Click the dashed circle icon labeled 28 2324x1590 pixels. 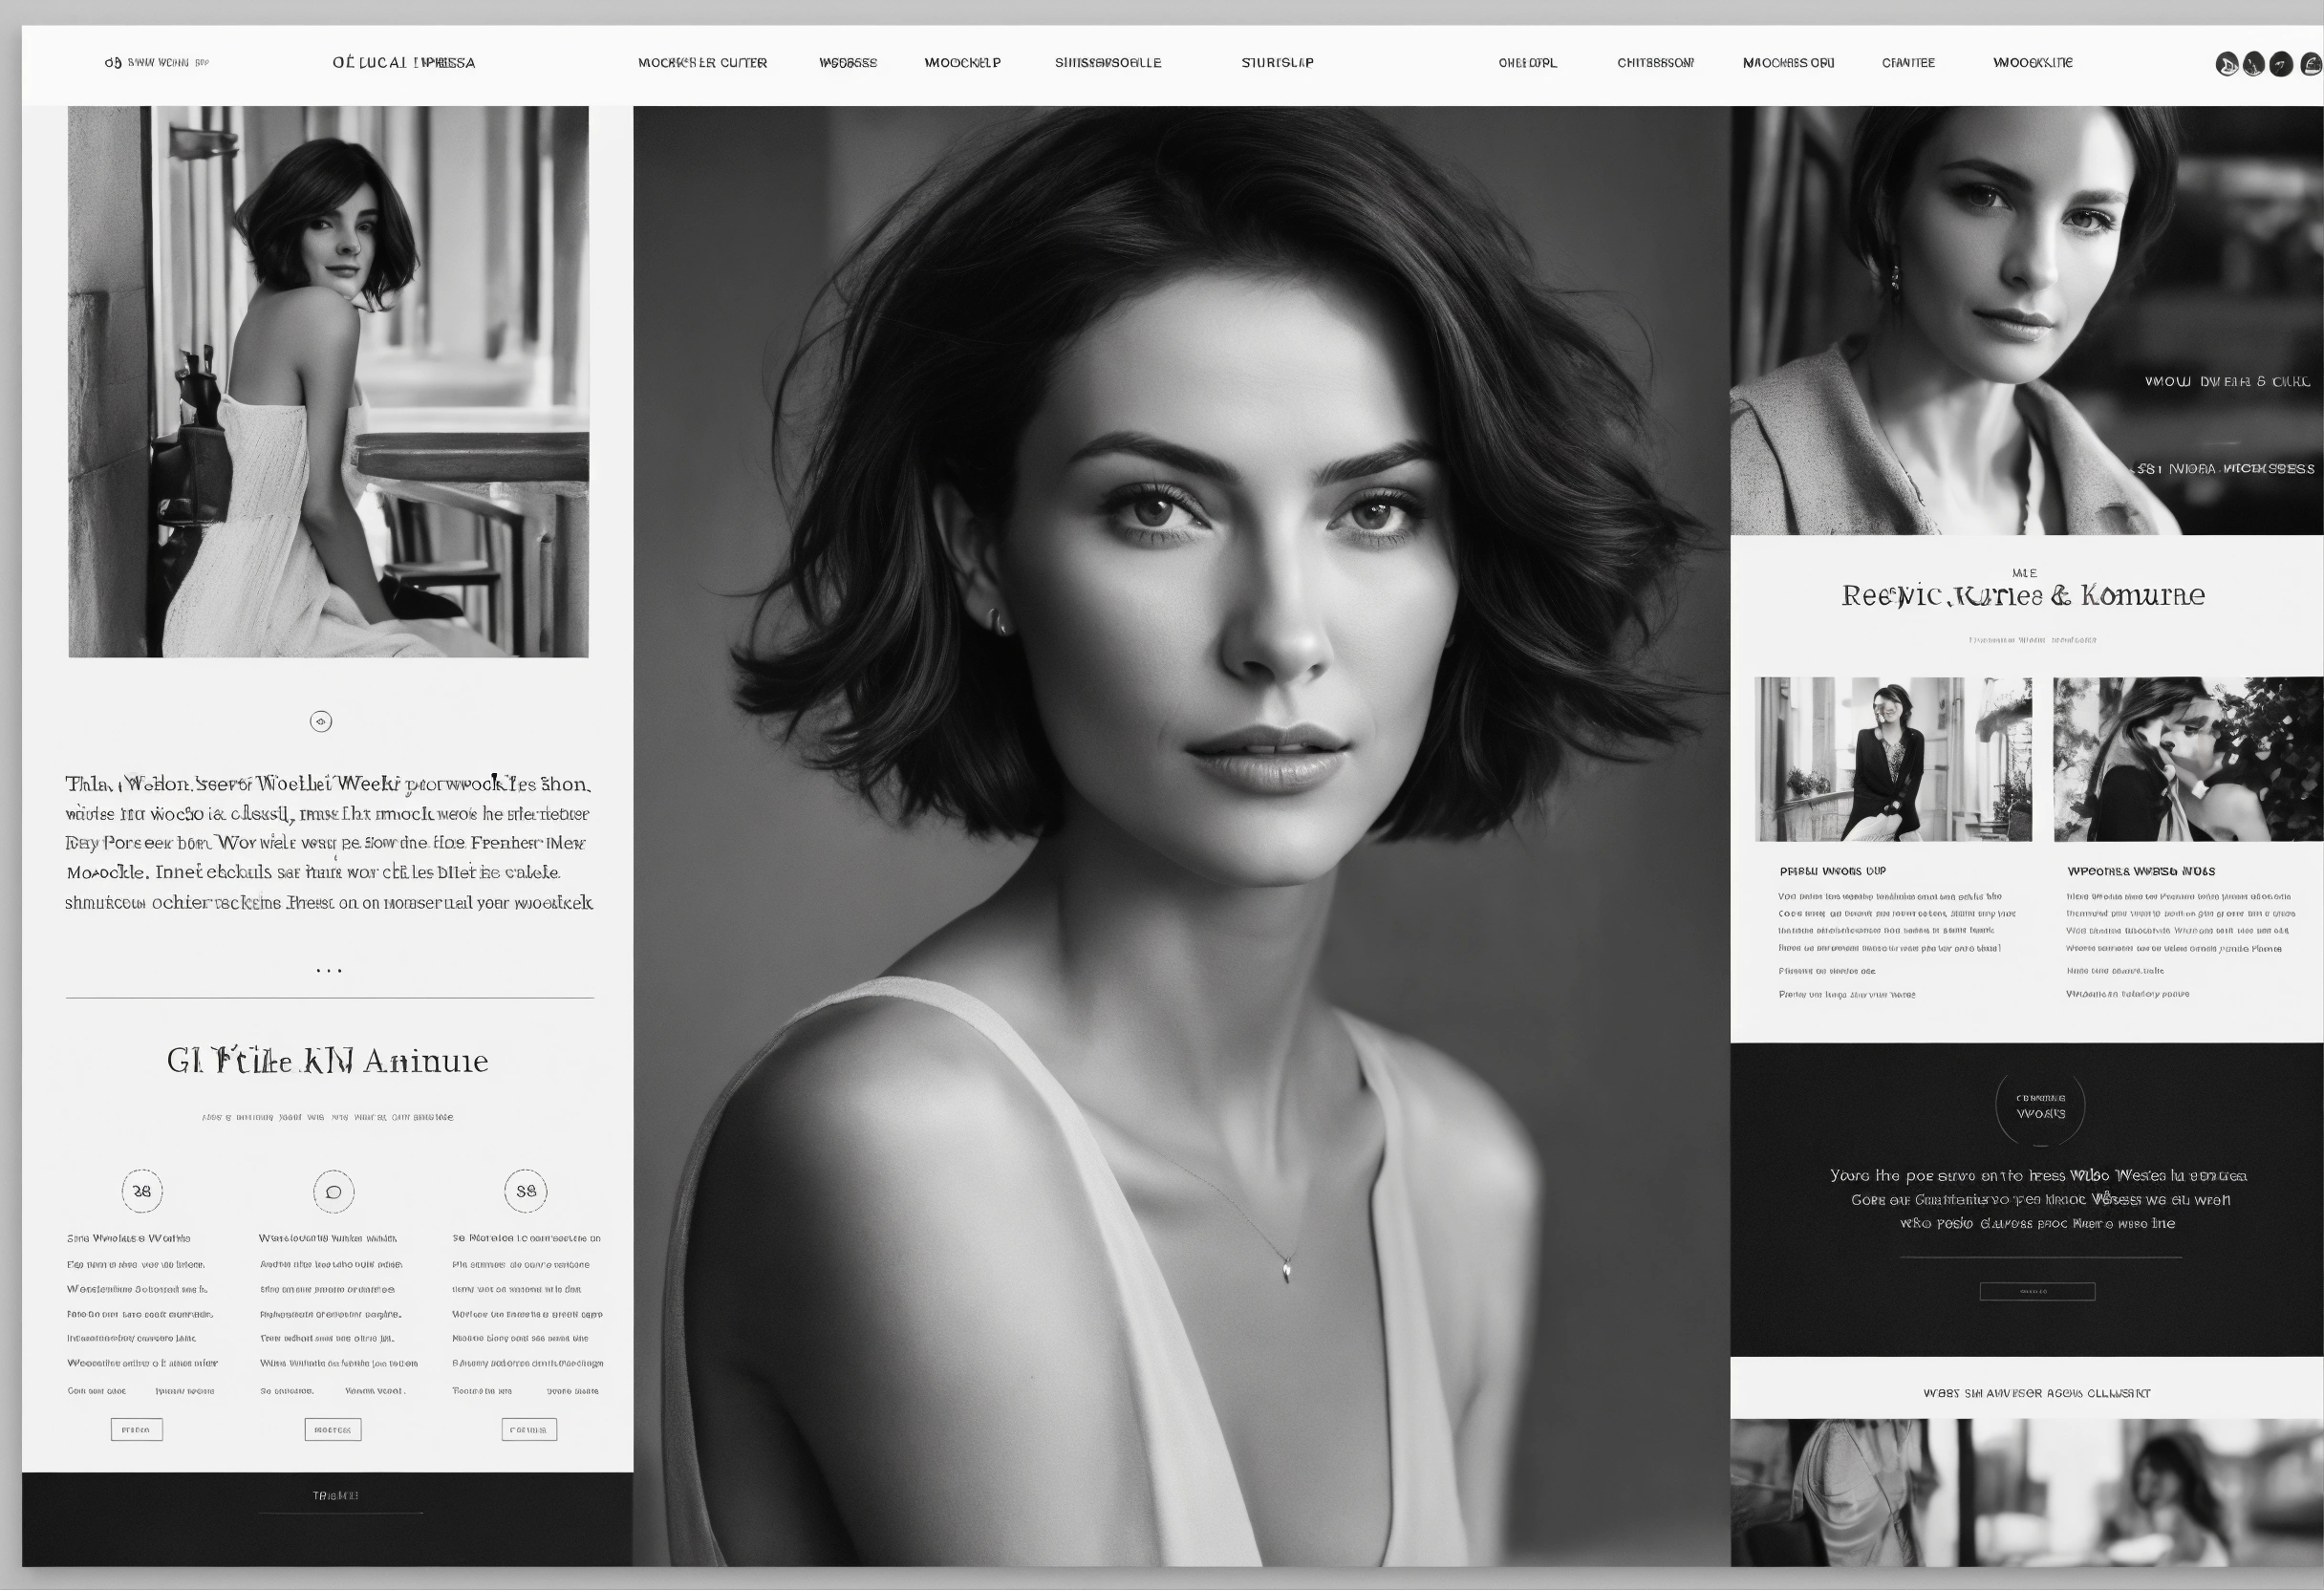pos(142,1191)
